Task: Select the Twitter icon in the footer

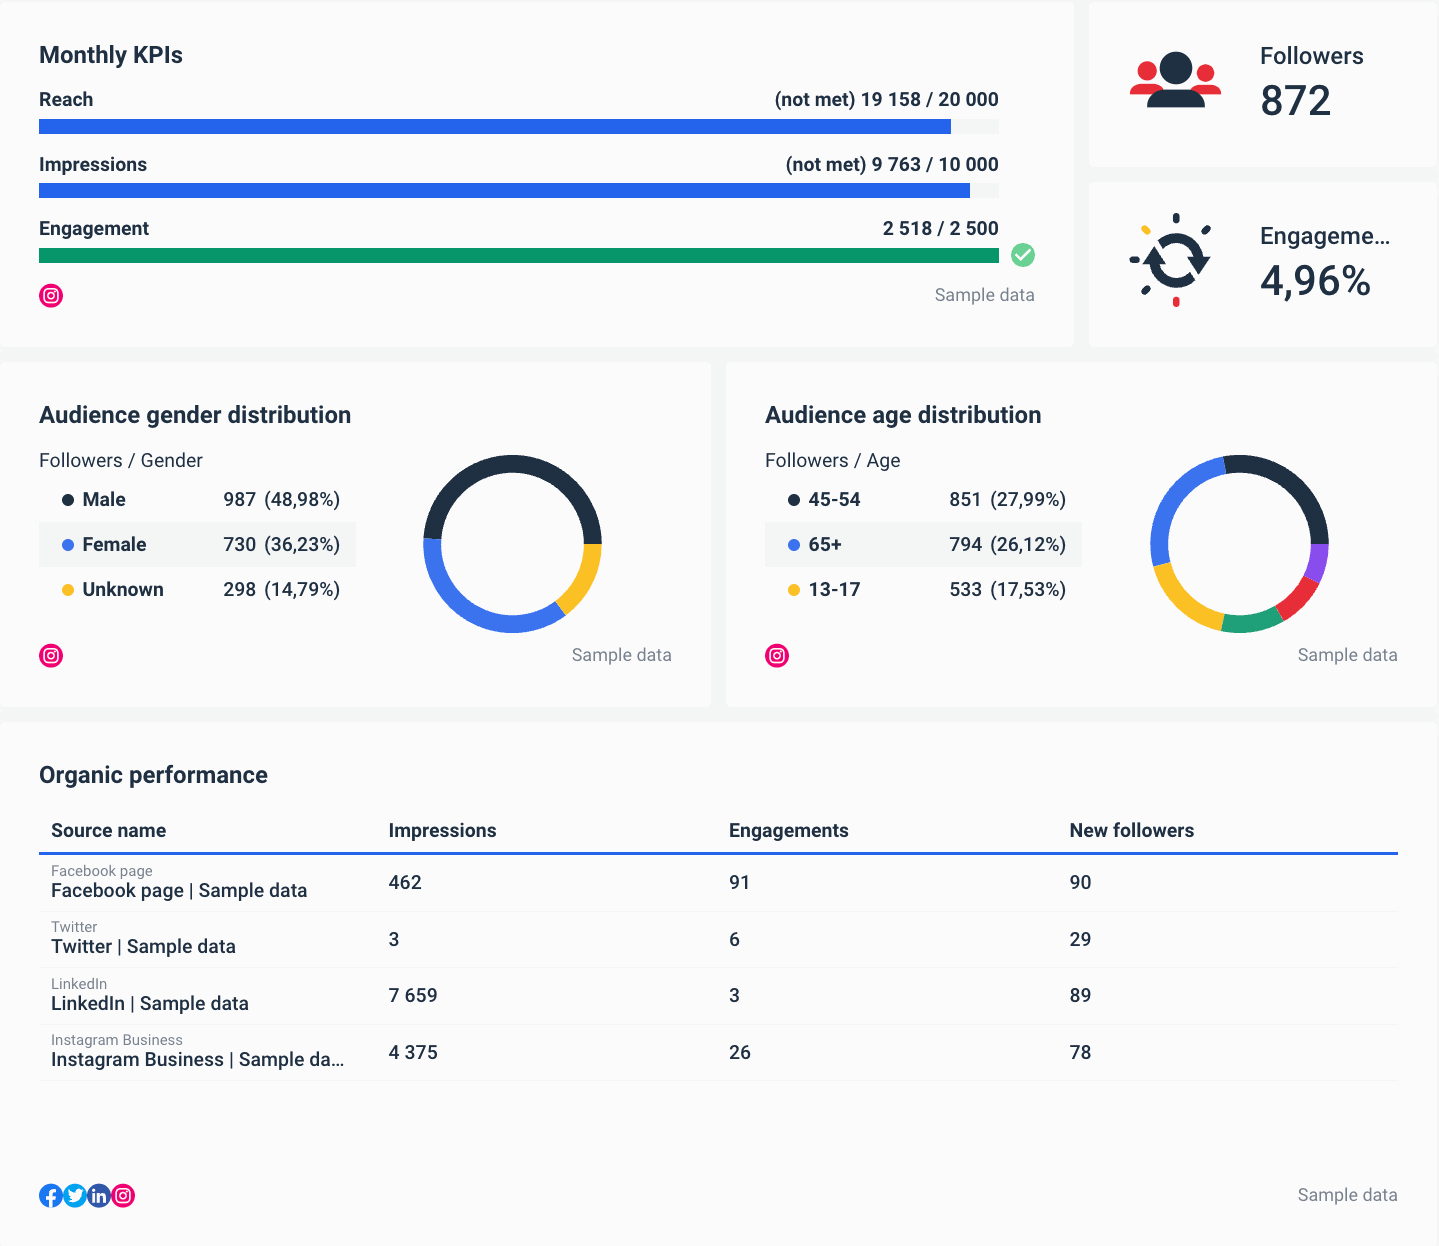Action: [74, 1195]
